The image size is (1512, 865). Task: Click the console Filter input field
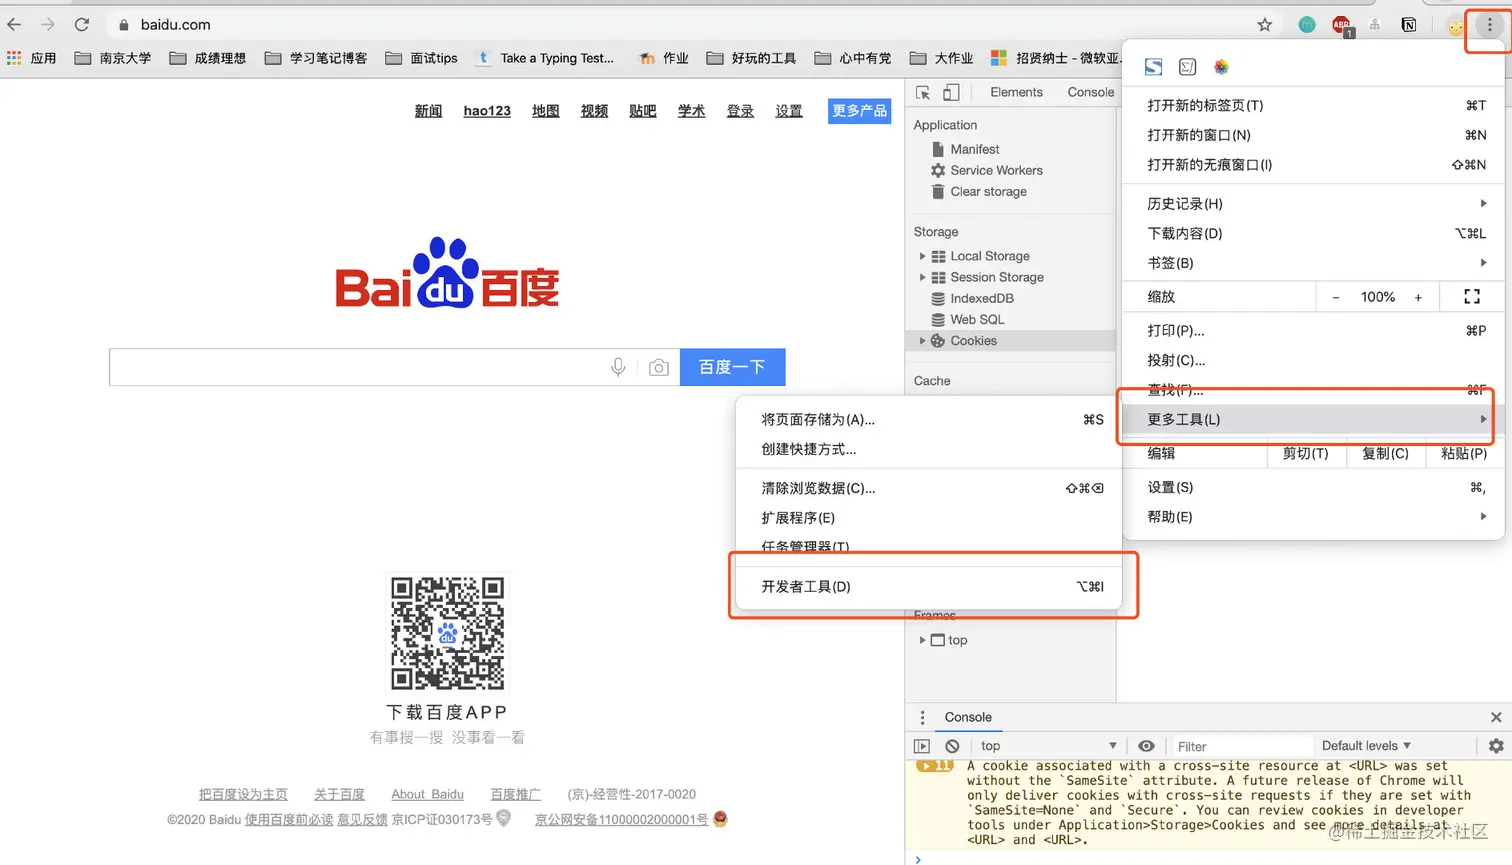1240,746
